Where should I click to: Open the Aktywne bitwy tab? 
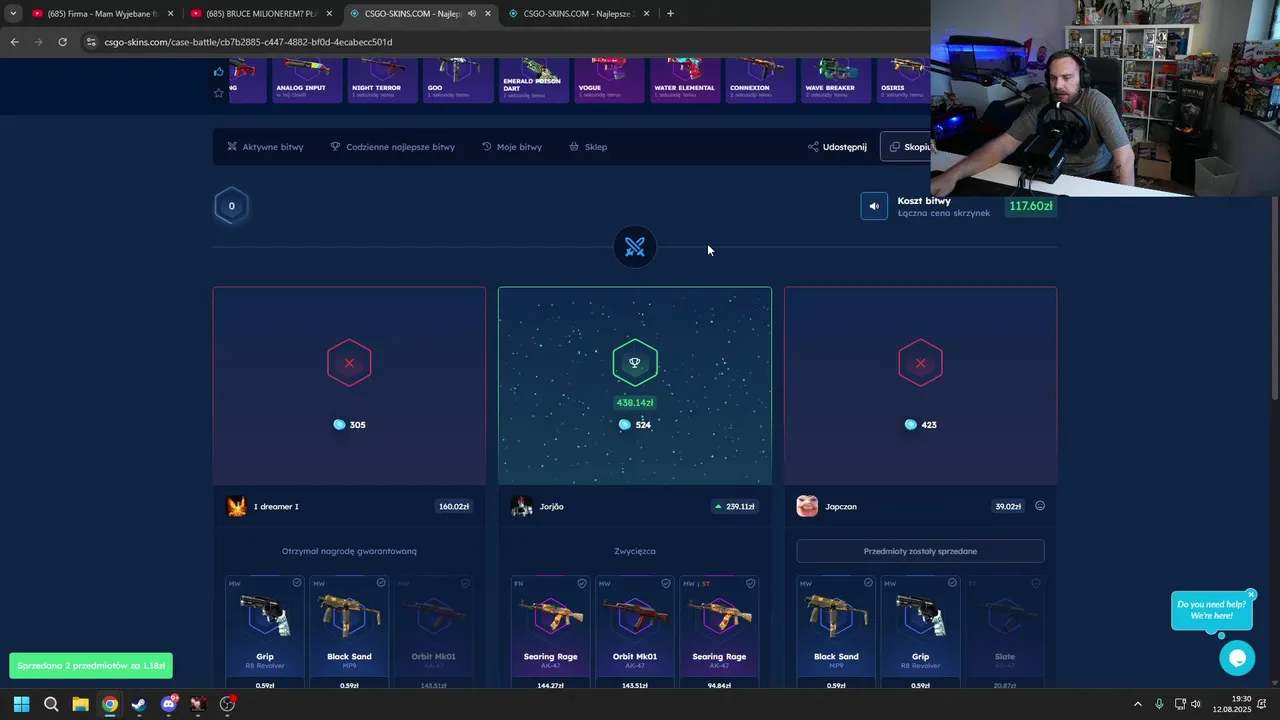265,147
